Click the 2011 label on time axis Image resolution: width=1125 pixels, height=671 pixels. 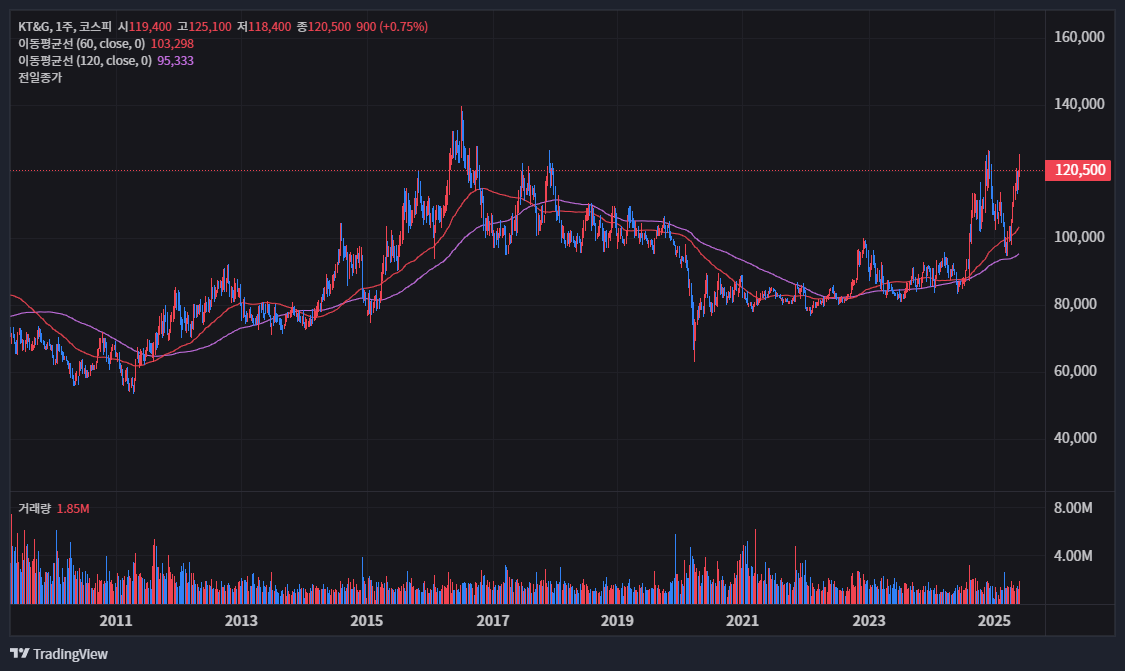pyautogui.click(x=116, y=621)
